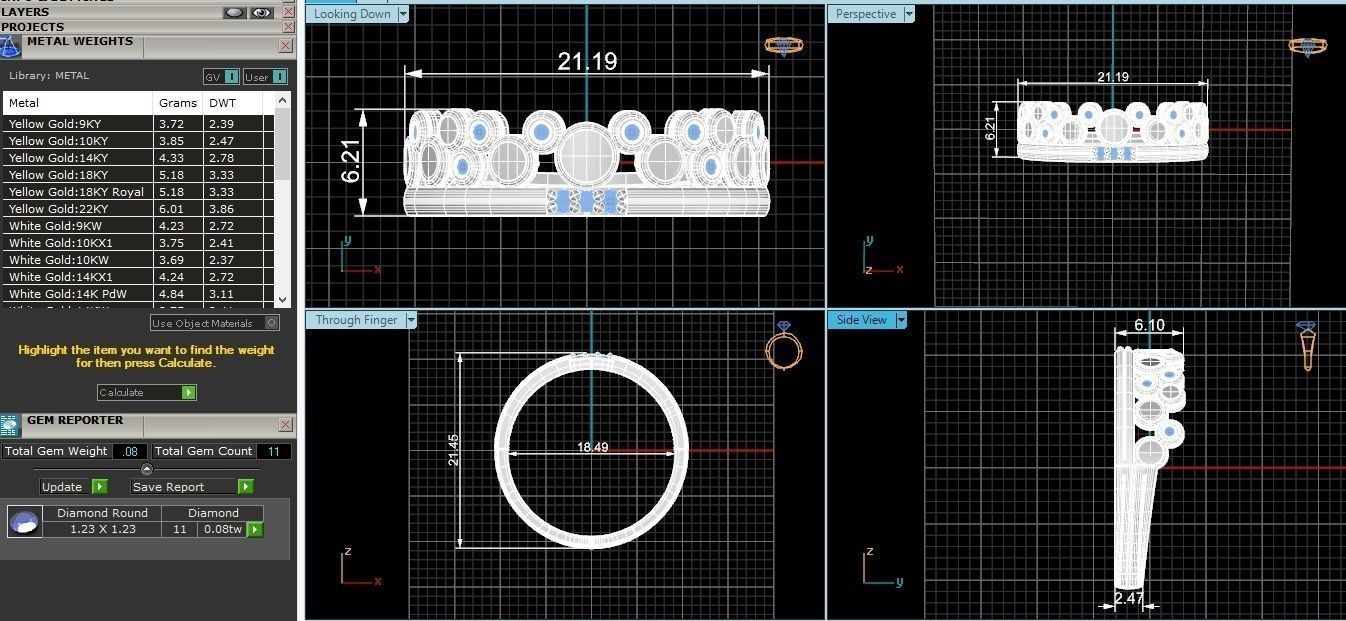Click the 6.10 dimension in Side View

pyautogui.click(x=1149, y=325)
